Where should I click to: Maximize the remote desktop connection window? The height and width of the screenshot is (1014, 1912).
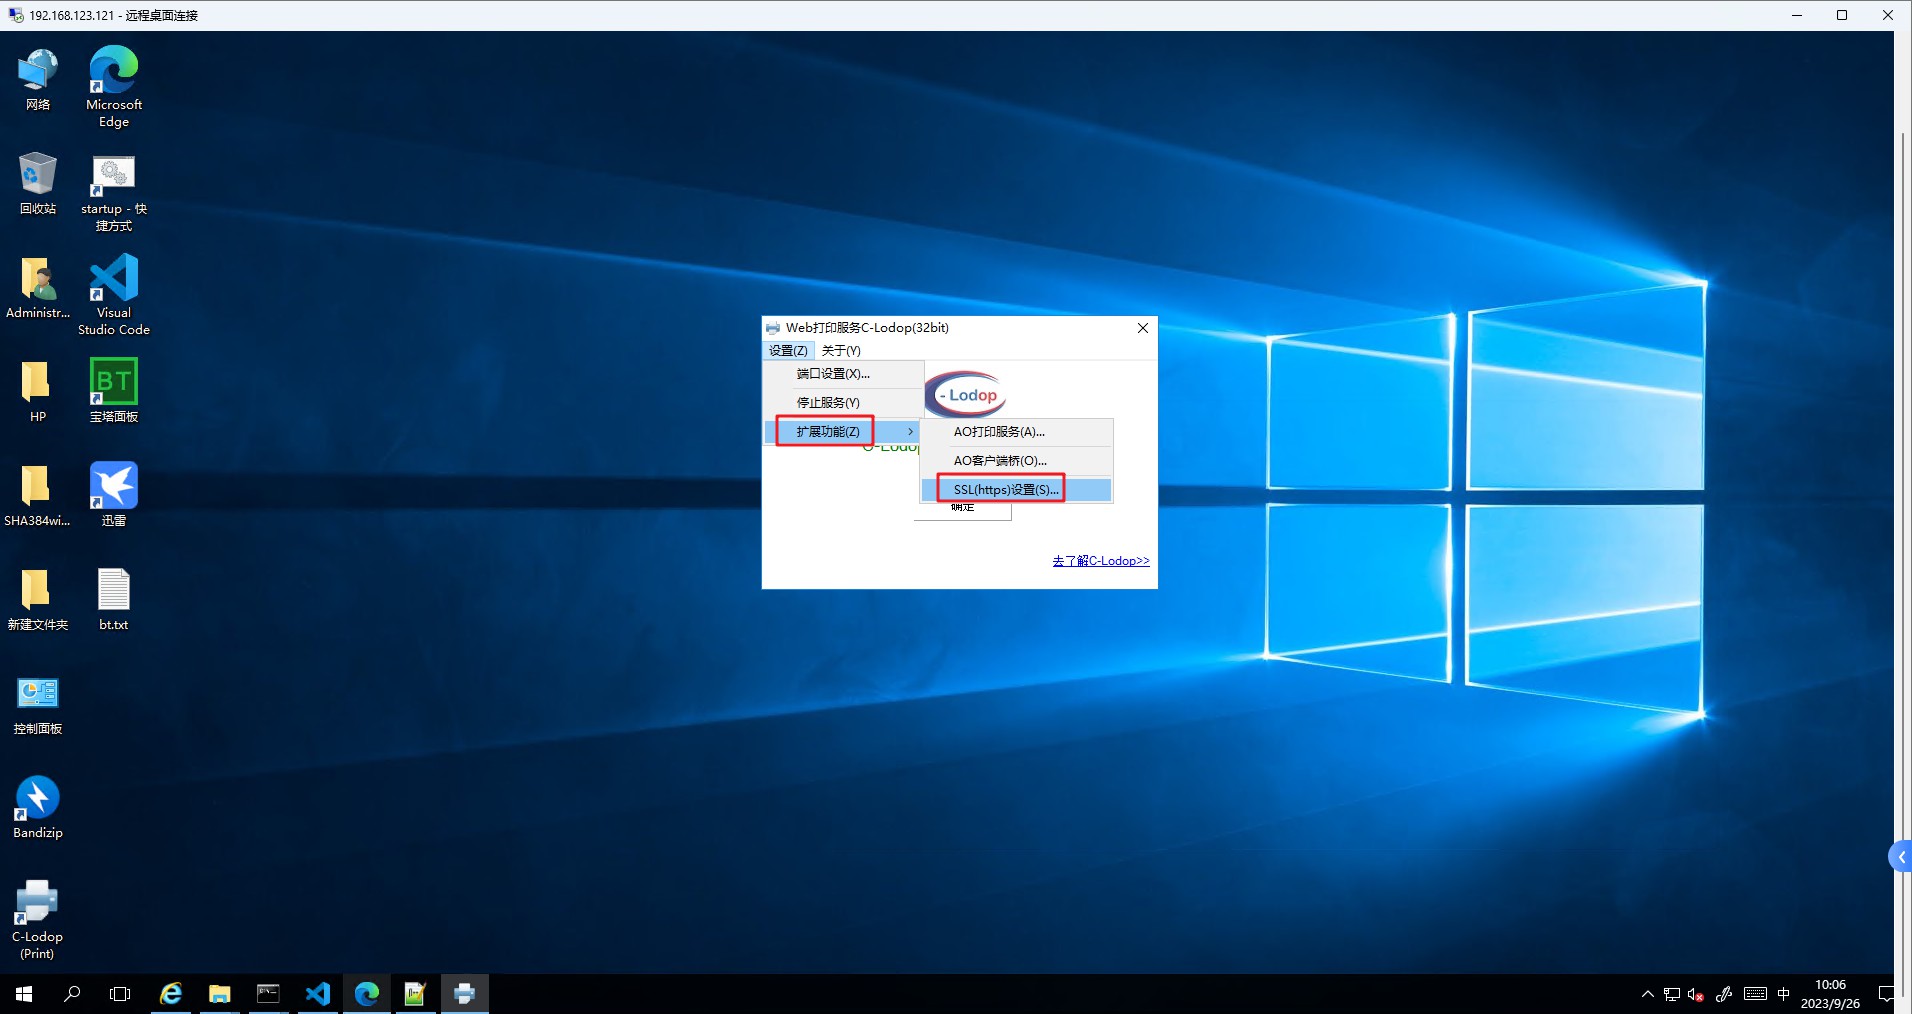[x=1842, y=15]
